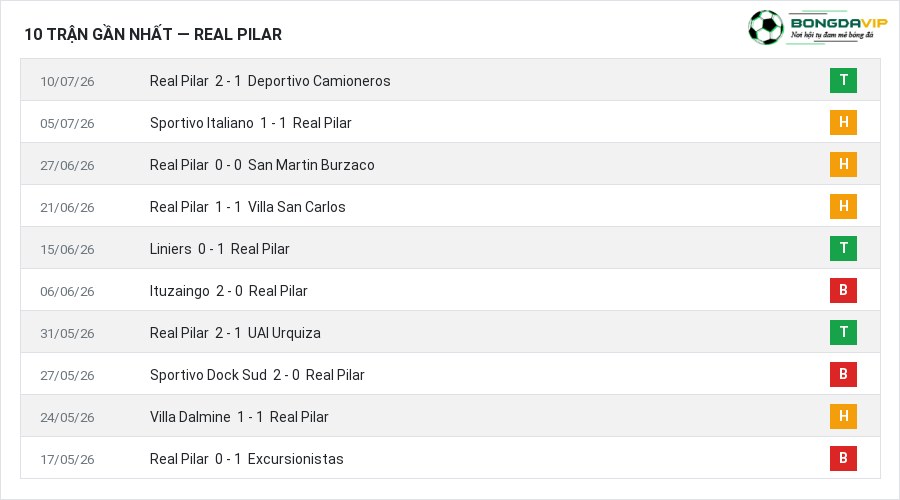Open the Real Pilar 2 - 1 Deportivo Camioneros match
900x500 pixels.
tap(270, 81)
